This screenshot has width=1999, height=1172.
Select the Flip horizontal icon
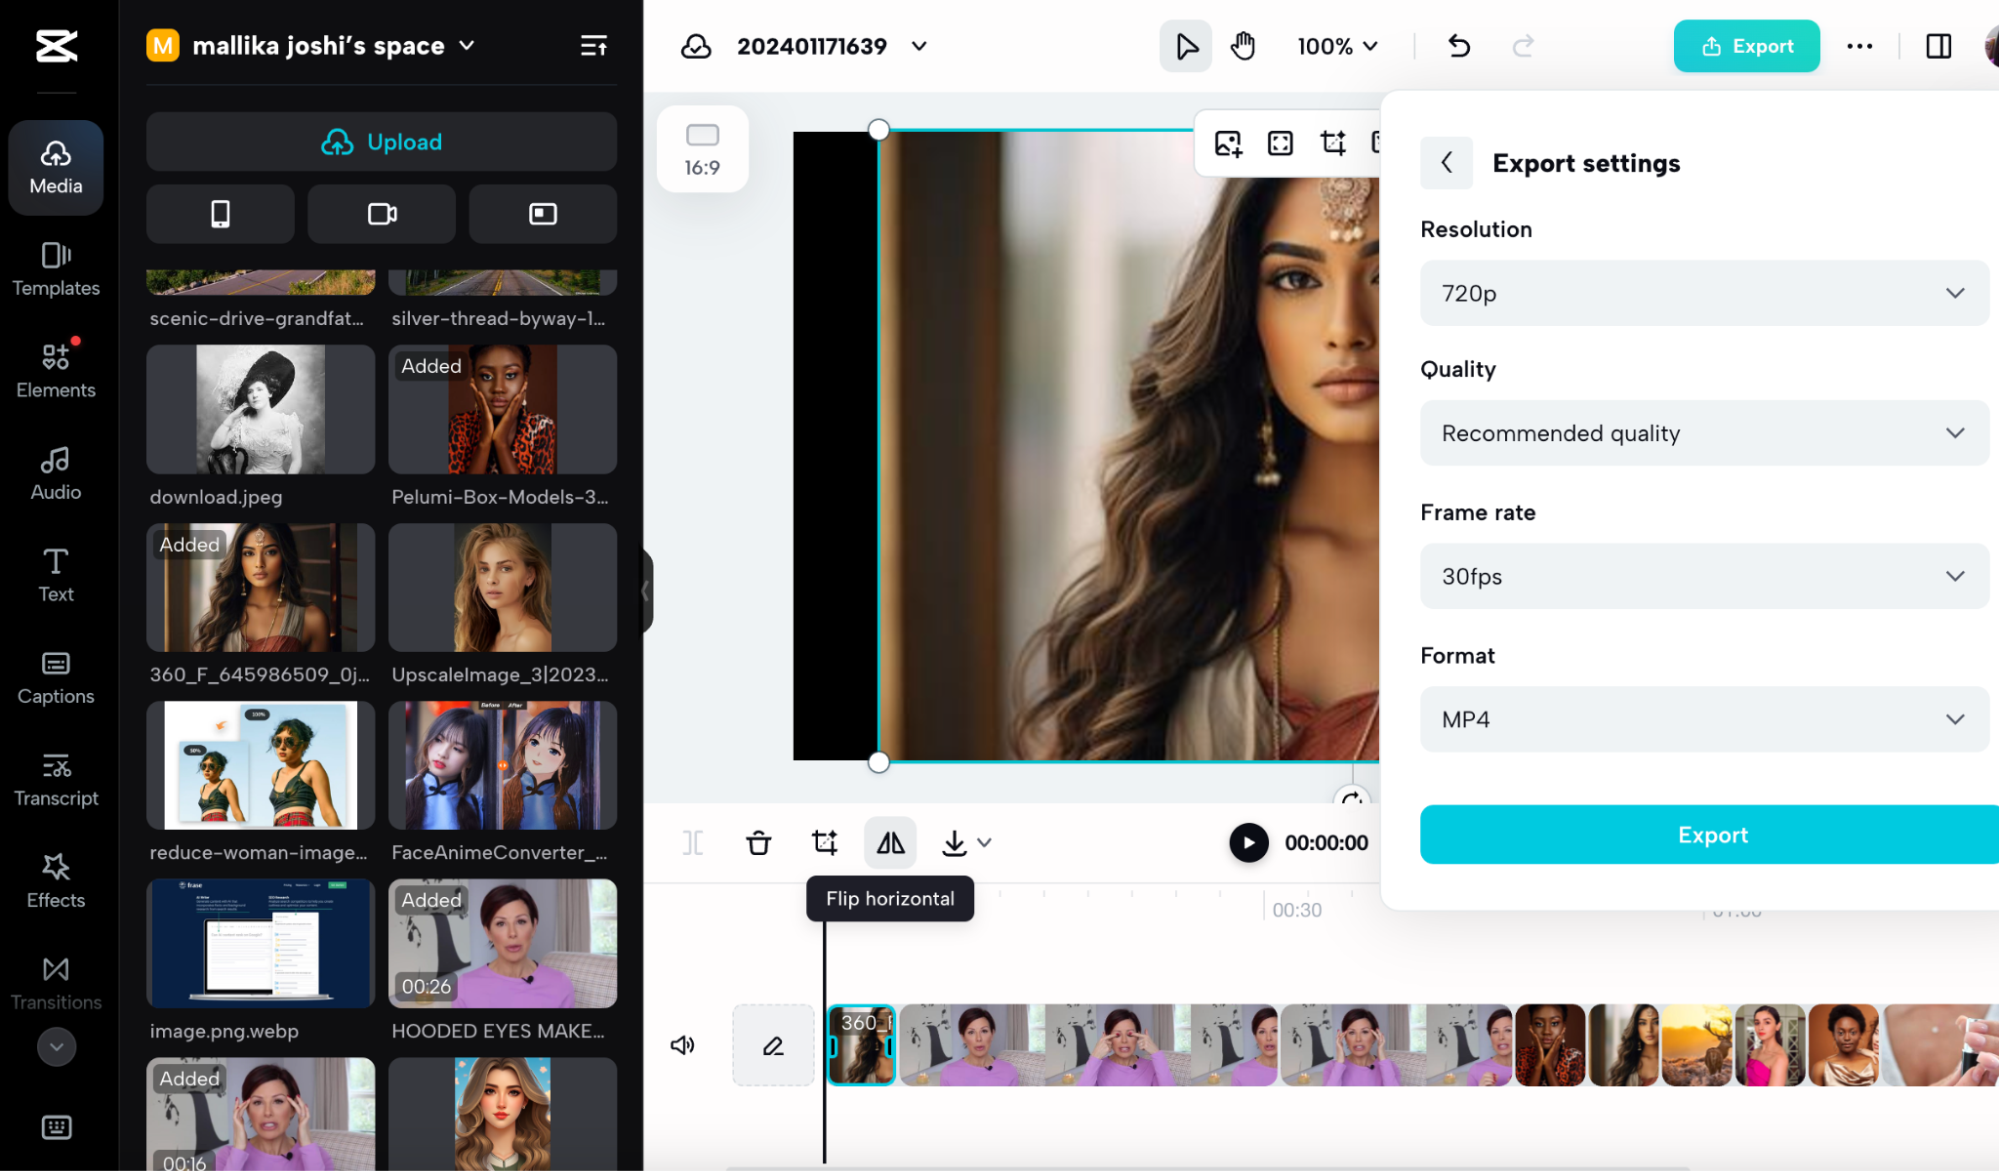pyautogui.click(x=890, y=841)
